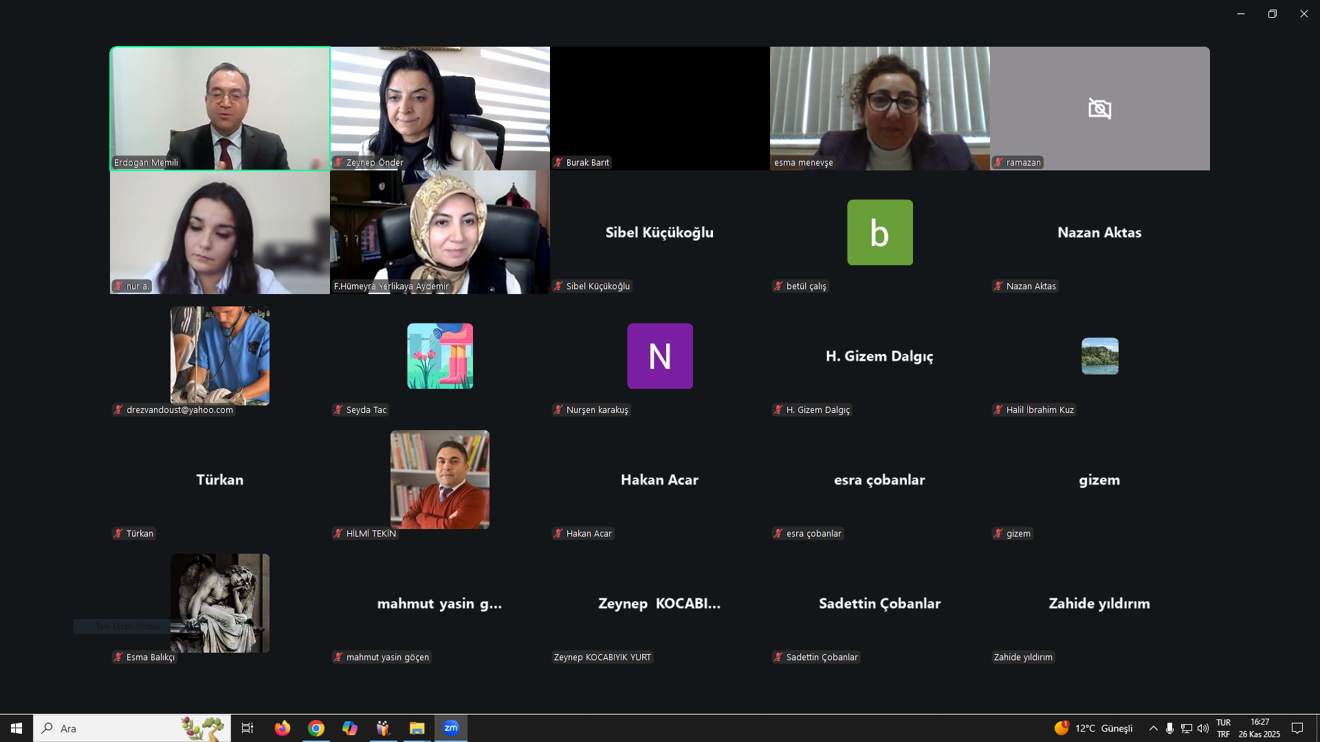Open the Copilot icon in the taskbar
The width and height of the screenshot is (1320, 742).
(x=350, y=728)
